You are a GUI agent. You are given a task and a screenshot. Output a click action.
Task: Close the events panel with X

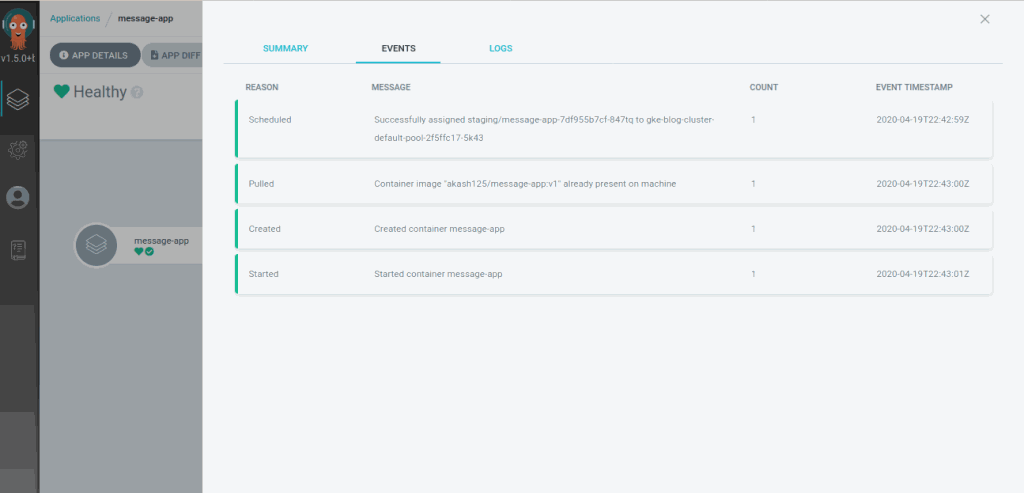click(985, 20)
